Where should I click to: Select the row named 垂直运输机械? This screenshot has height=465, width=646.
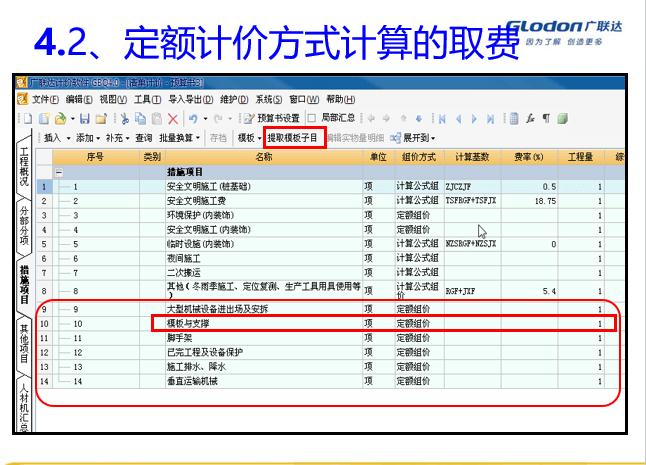coord(328,381)
